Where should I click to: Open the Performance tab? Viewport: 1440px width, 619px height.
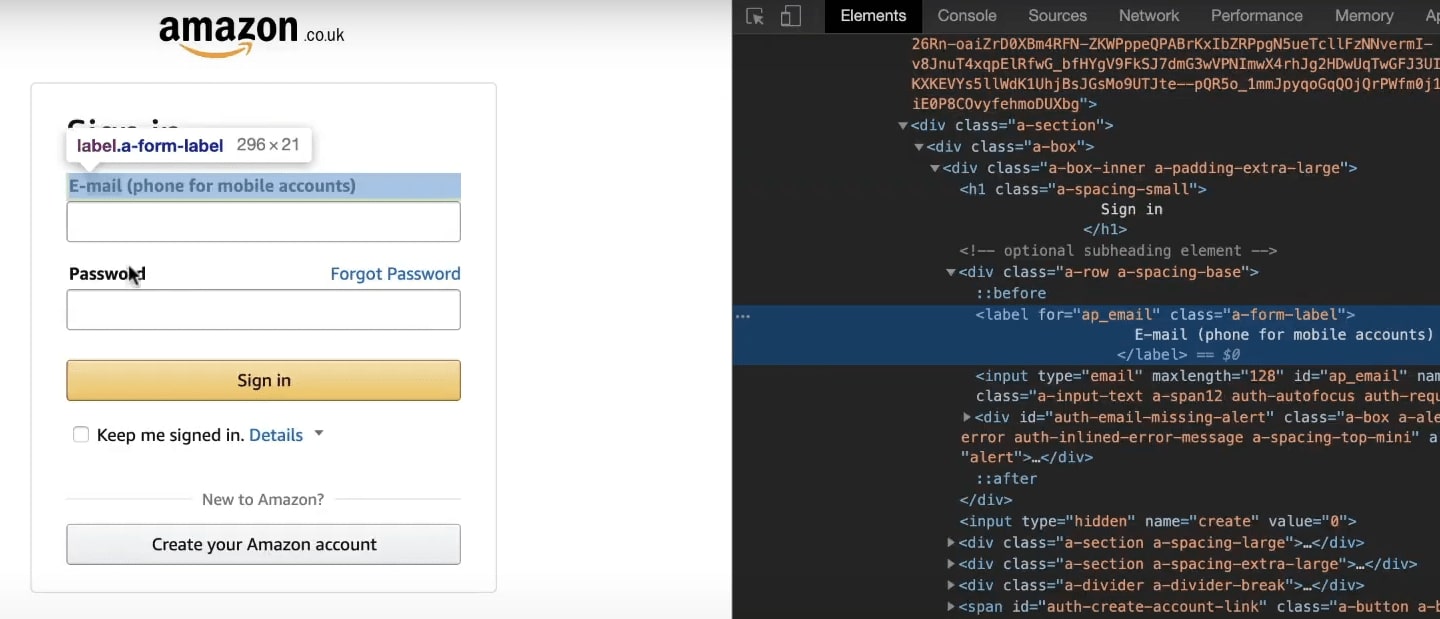coord(1257,16)
